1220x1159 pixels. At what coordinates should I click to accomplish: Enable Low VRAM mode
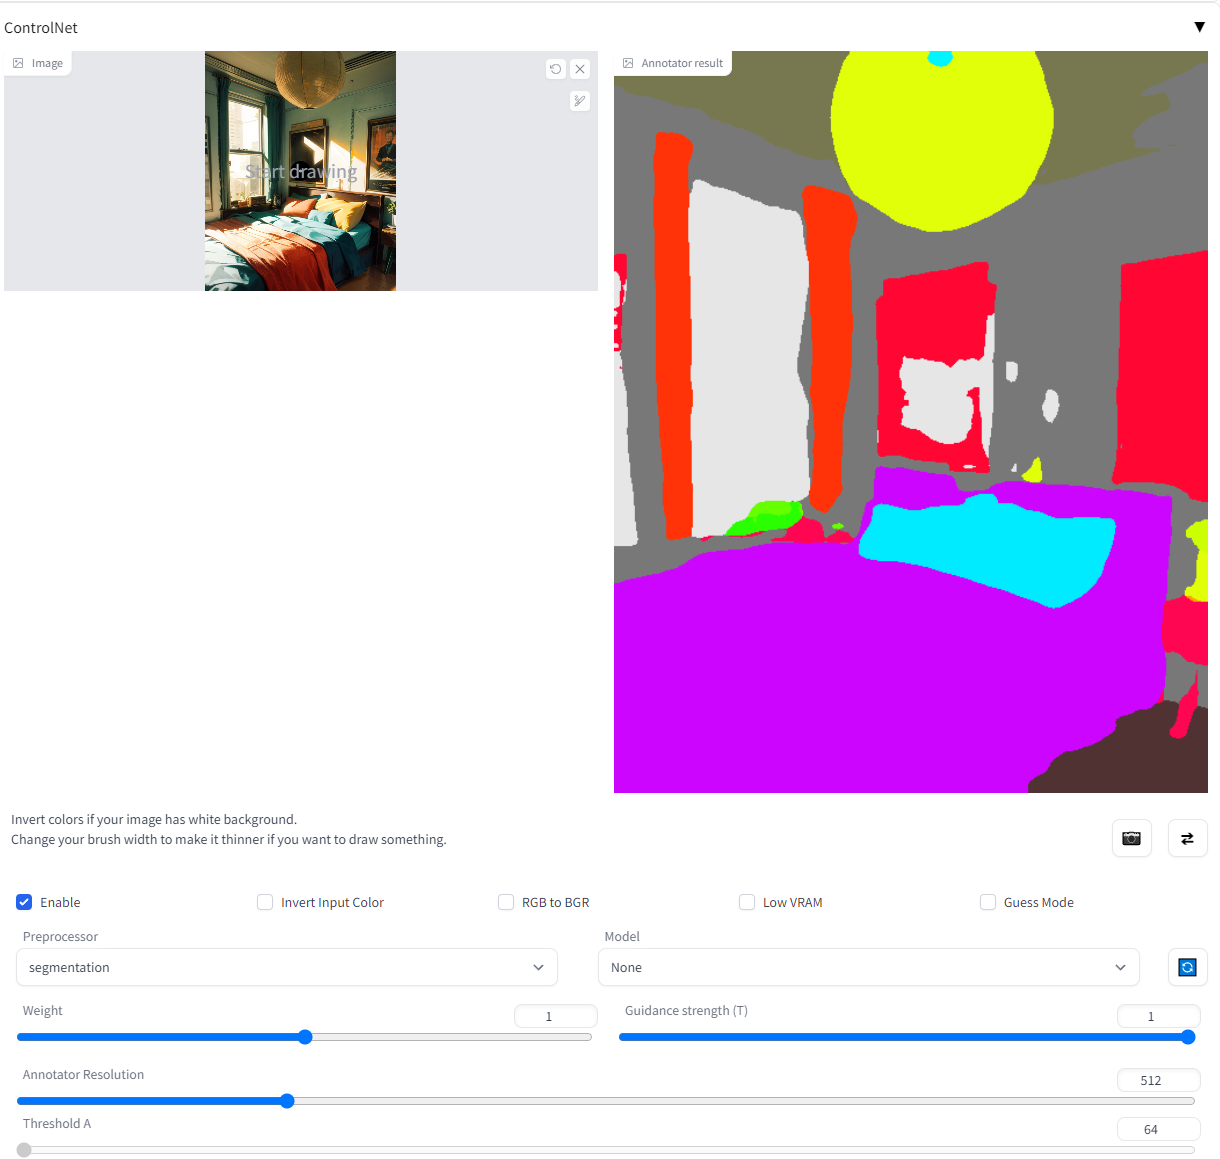click(747, 902)
